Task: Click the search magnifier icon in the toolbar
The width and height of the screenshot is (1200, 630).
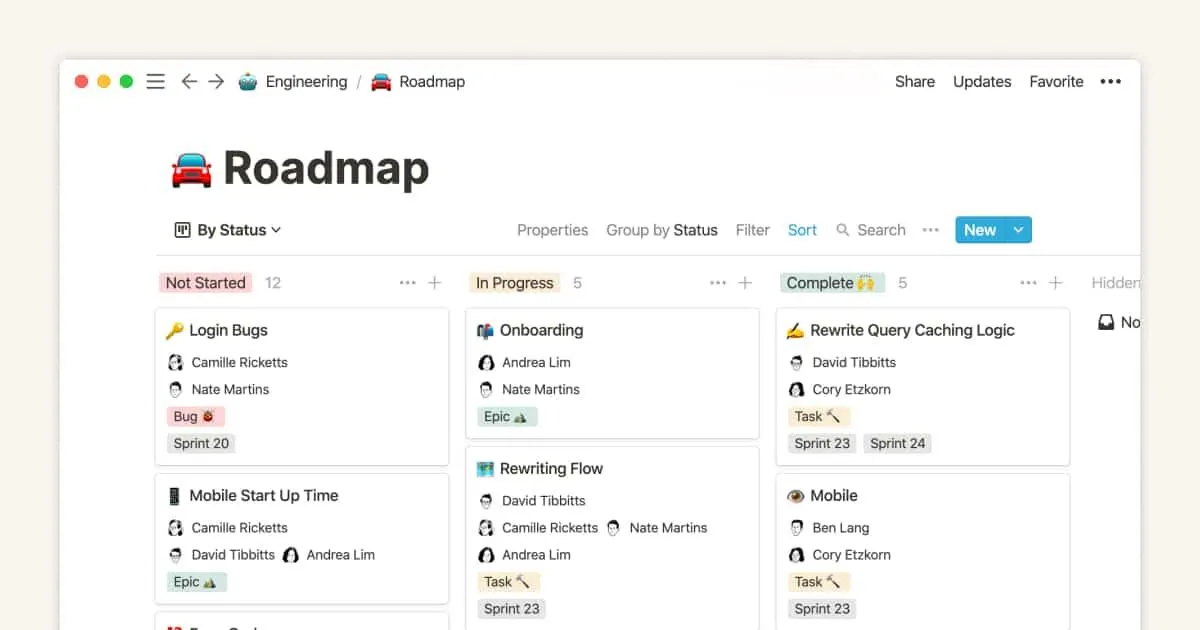Action: click(843, 230)
